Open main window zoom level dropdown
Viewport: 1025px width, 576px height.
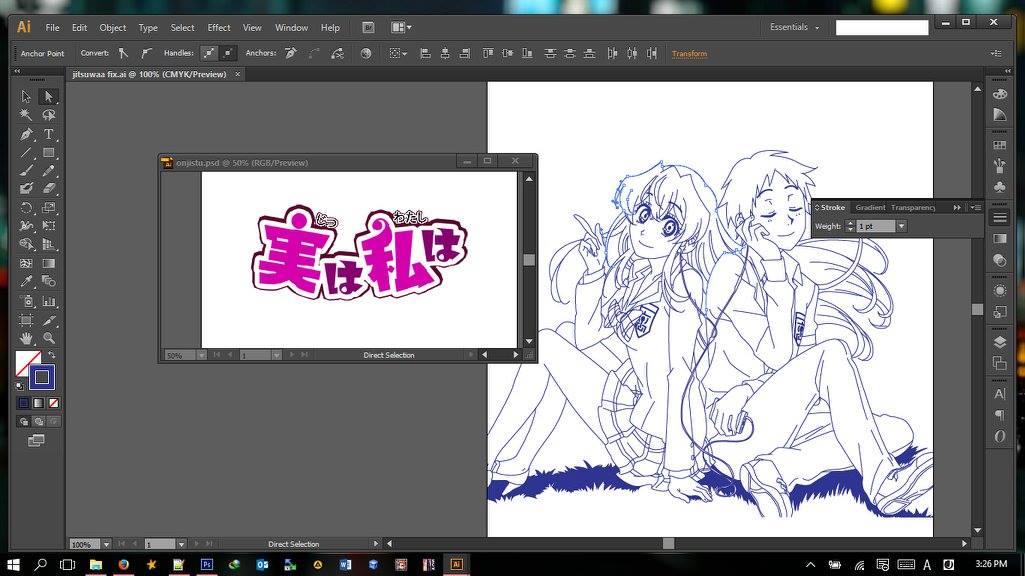pos(106,544)
